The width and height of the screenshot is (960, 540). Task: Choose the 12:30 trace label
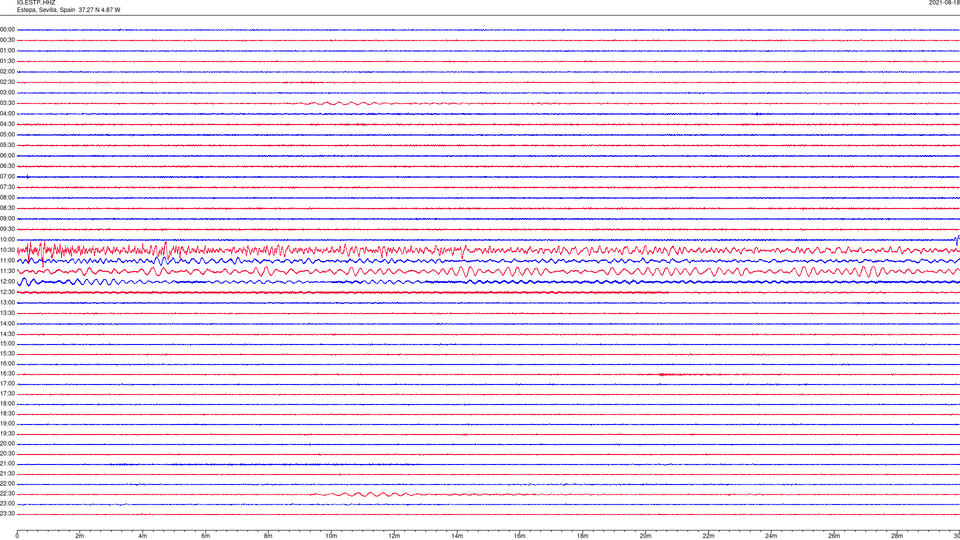coord(7,292)
